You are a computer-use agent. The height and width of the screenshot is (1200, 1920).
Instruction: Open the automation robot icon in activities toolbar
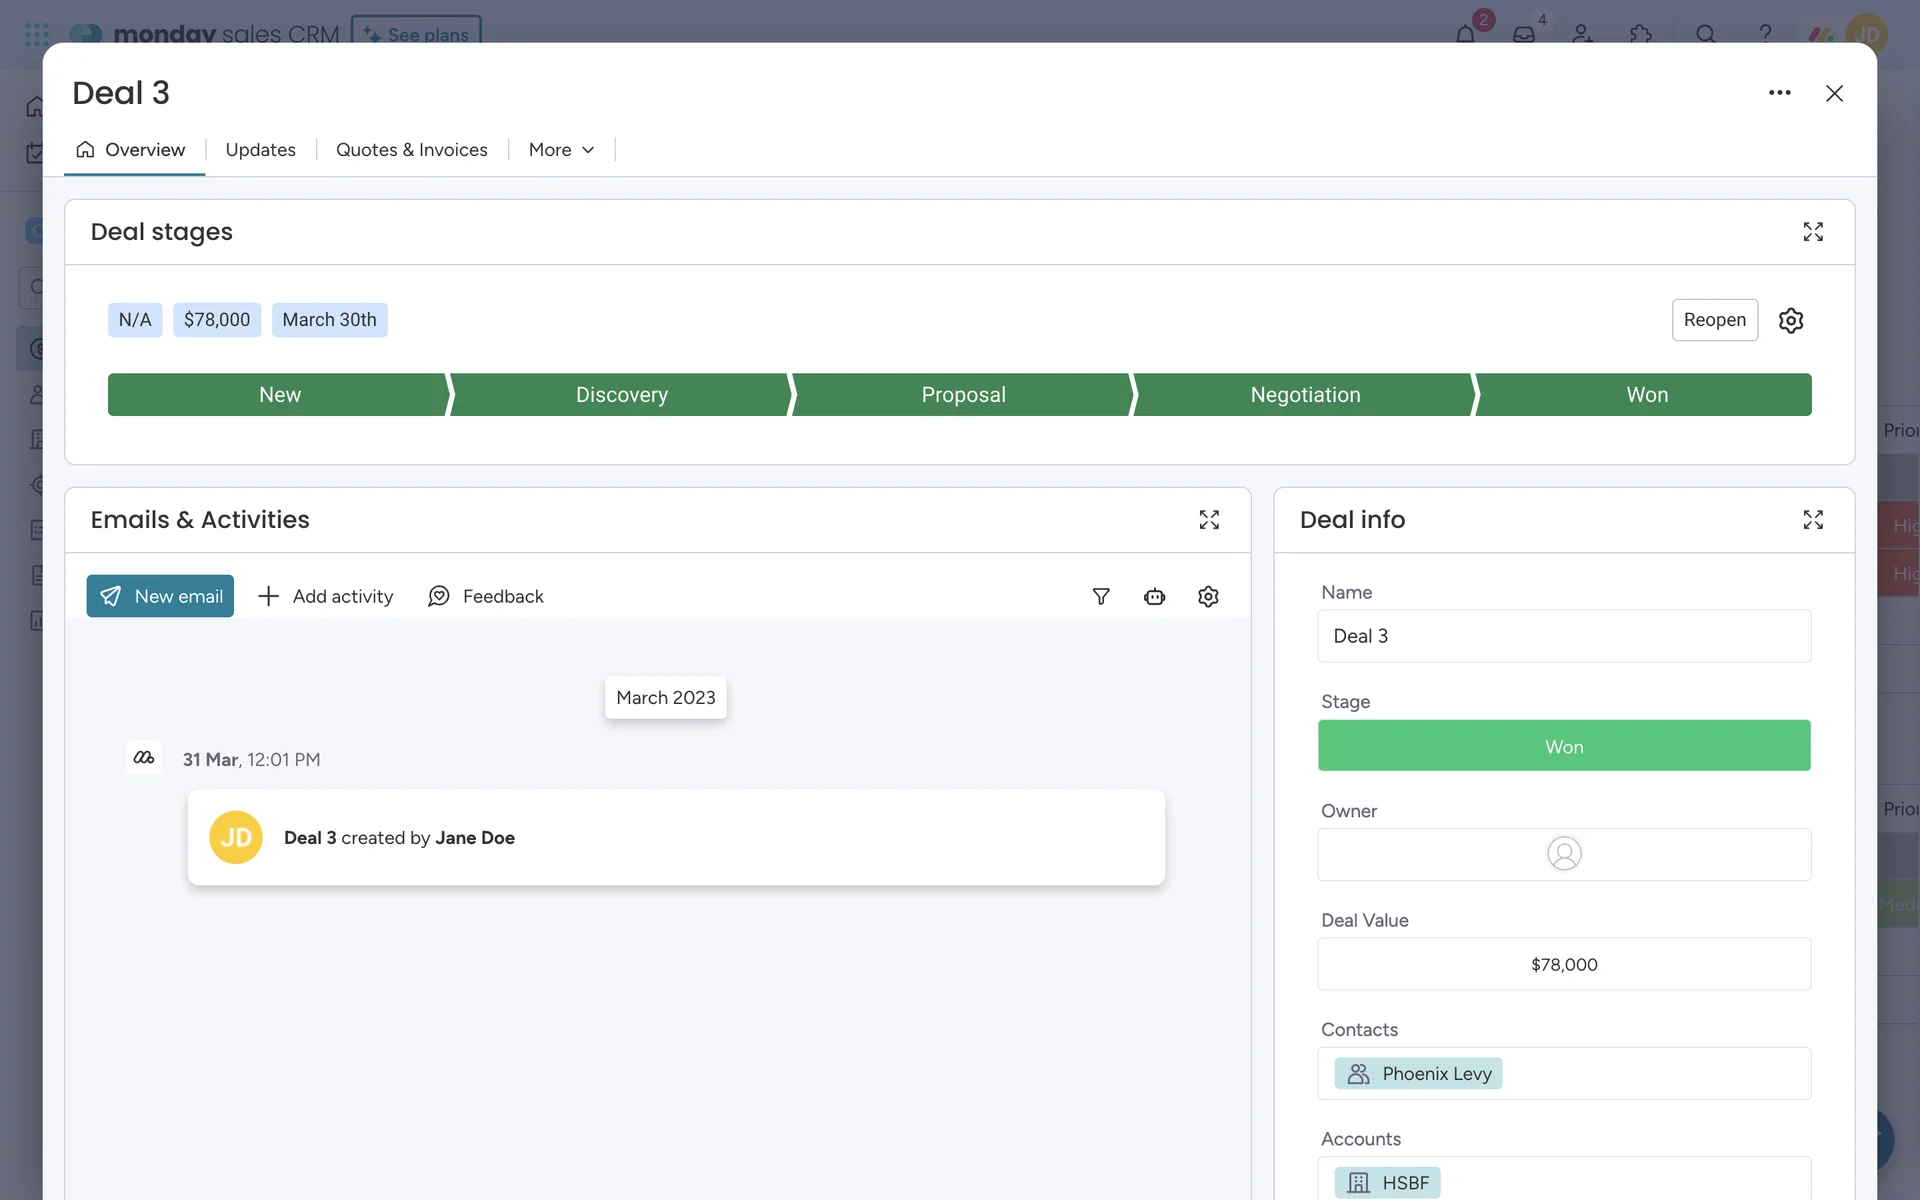1154,596
